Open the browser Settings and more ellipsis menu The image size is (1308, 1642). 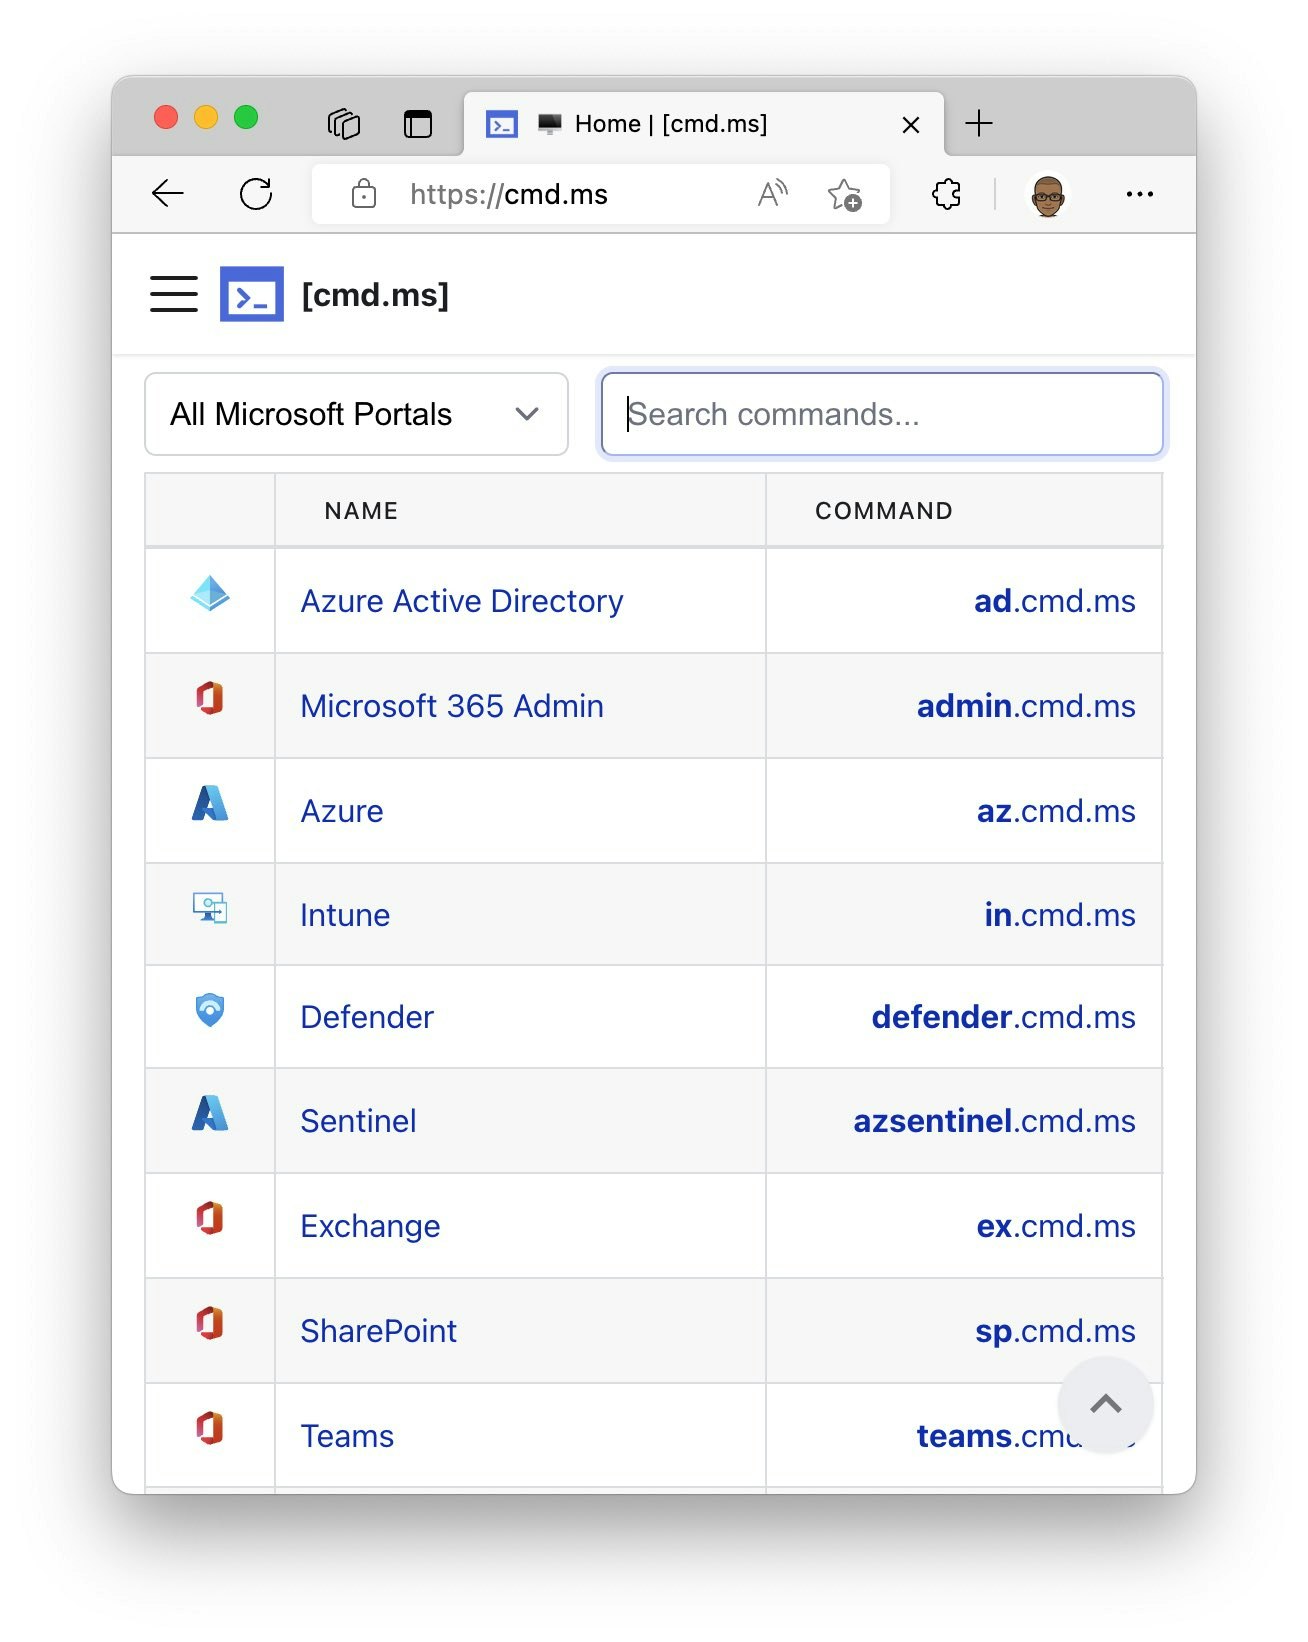point(1139,194)
